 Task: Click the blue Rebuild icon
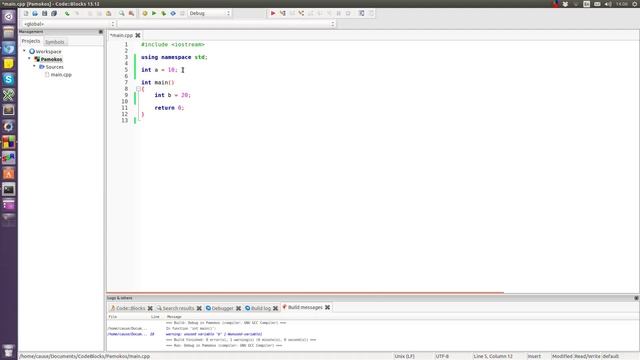[173, 13]
